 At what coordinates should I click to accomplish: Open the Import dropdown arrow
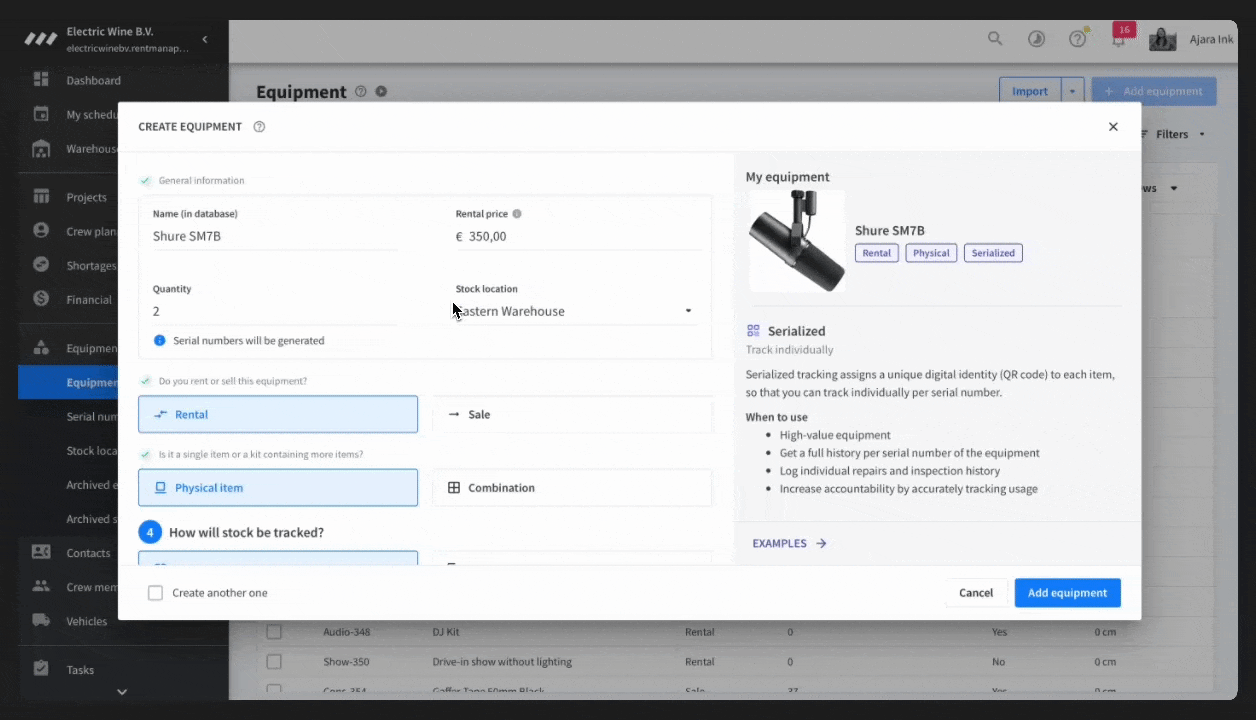(1072, 91)
